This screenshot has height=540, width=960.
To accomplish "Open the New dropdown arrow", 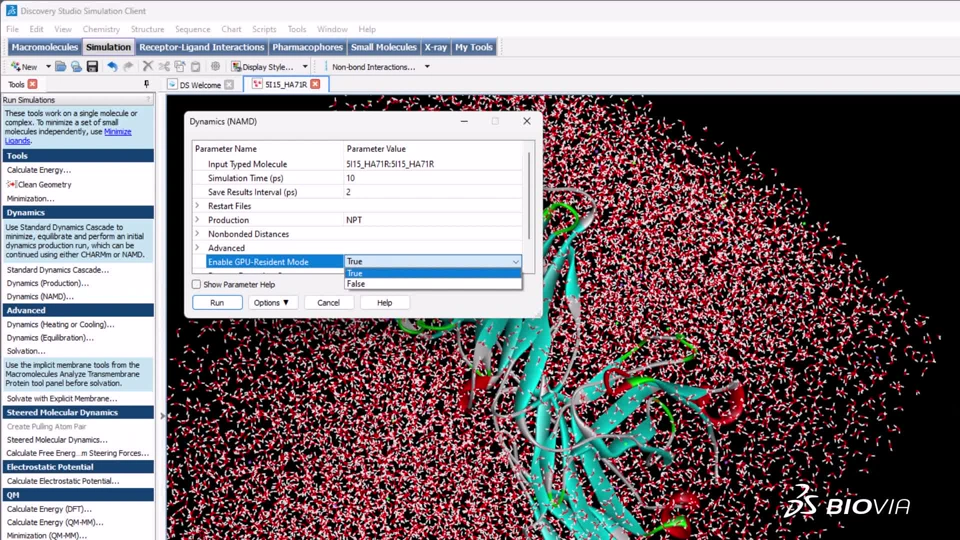I will pos(48,67).
